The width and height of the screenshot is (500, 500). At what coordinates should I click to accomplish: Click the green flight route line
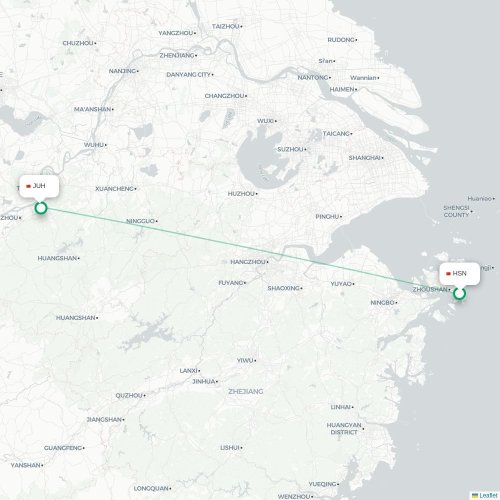[250, 251]
